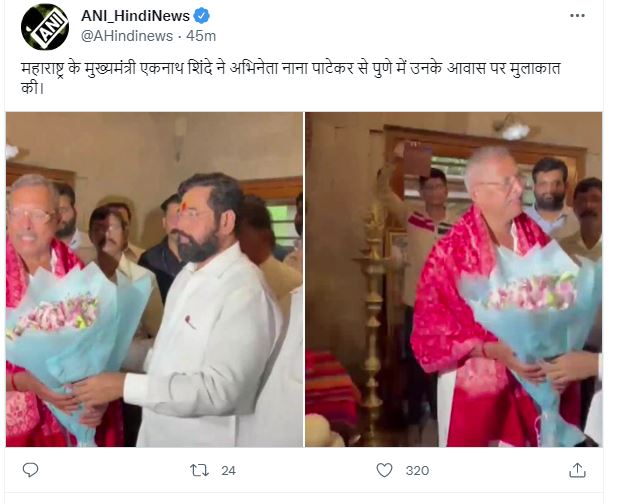This screenshot has height=504, width=624.
Task: Like the tweet with heart icon
Action: click(384, 471)
